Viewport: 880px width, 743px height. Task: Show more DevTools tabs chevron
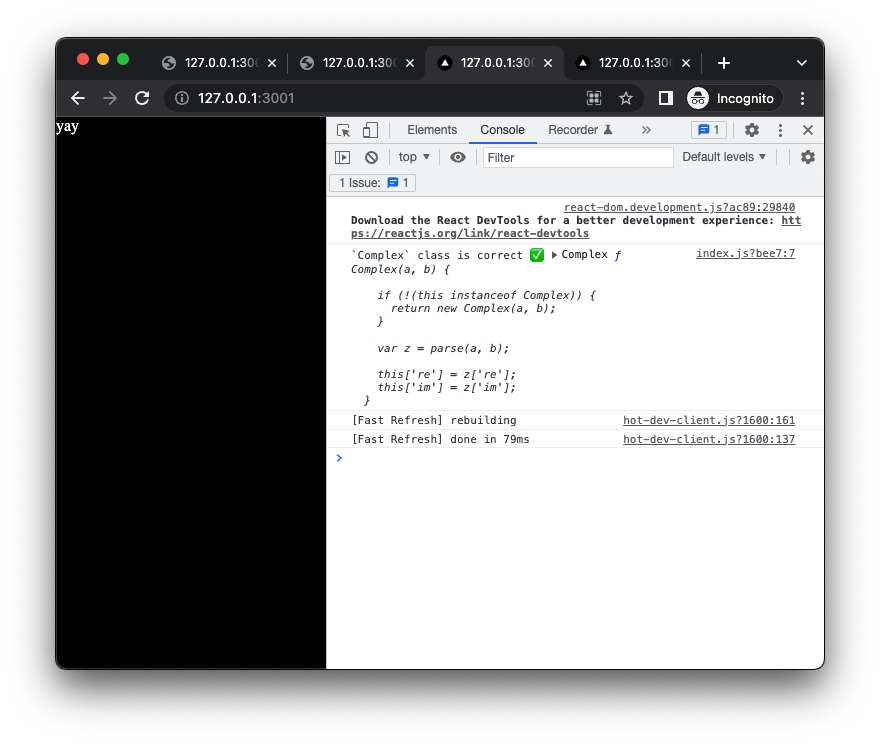pyautogui.click(x=646, y=130)
